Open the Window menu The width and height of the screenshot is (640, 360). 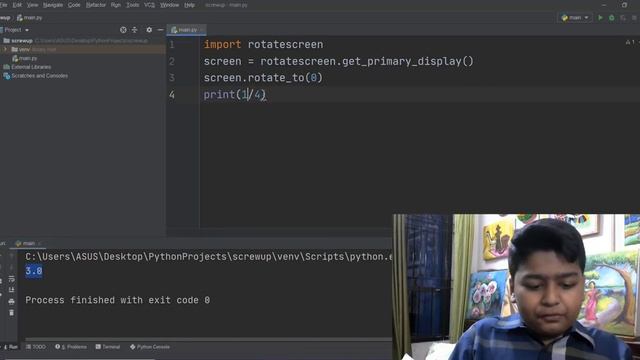(169, 5)
